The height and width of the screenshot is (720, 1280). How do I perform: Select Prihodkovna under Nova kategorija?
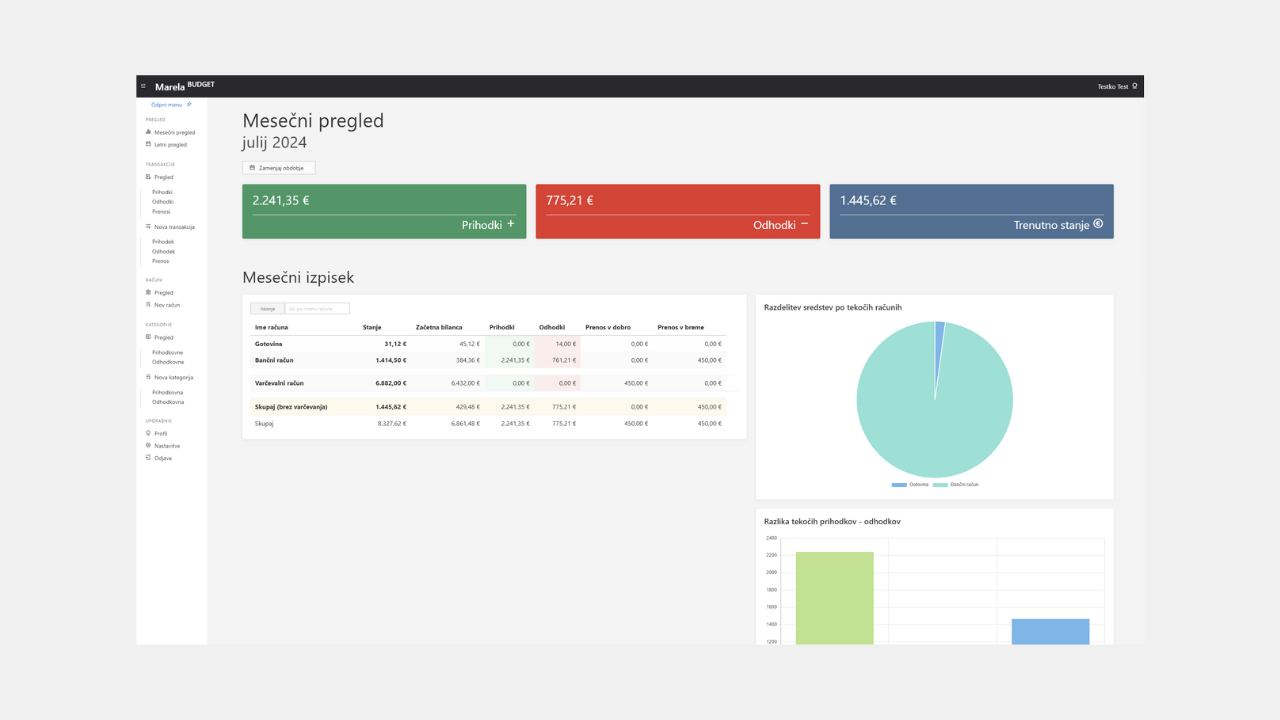coord(167,392)
